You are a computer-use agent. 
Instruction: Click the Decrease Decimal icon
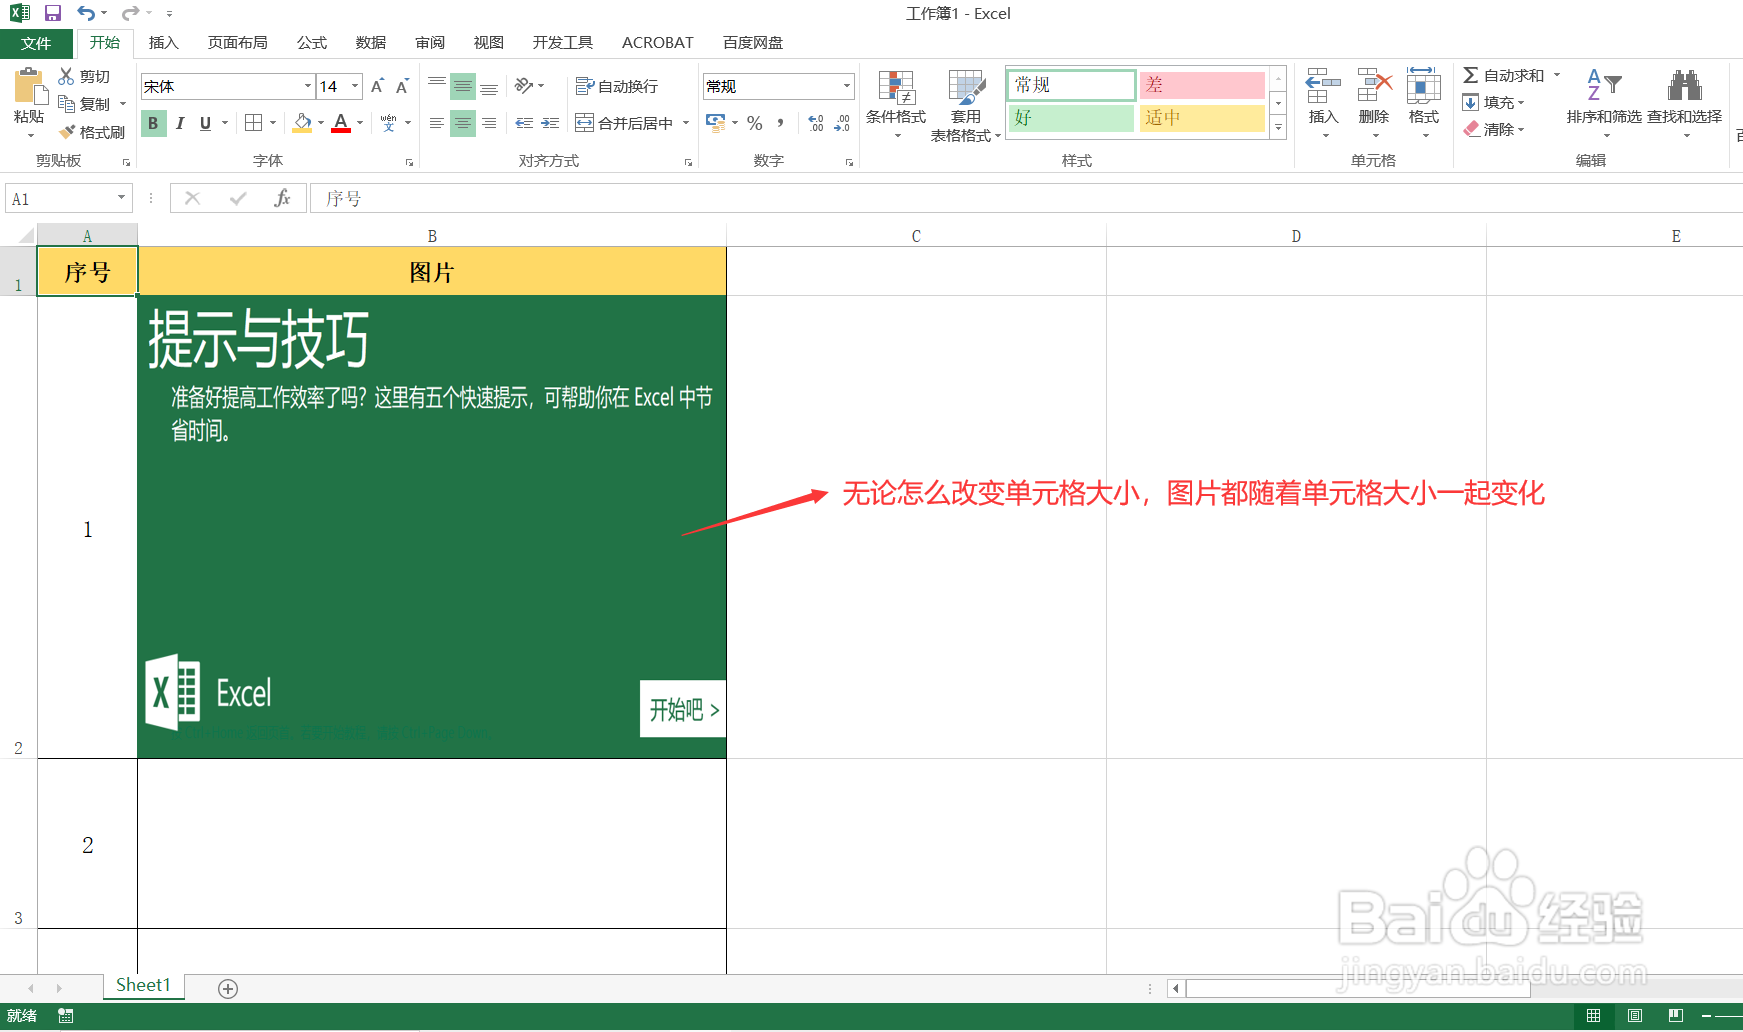[x=842, y=123]
